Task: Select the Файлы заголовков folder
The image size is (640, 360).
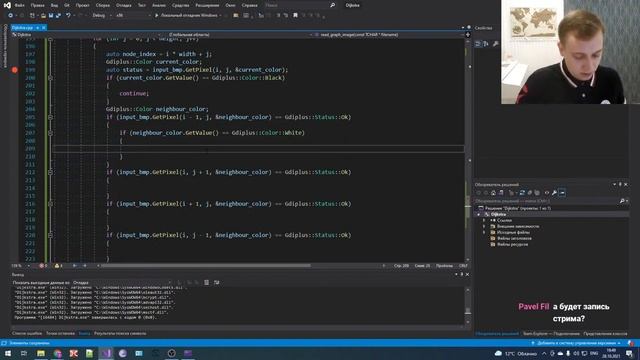Action: coord(514,238)
